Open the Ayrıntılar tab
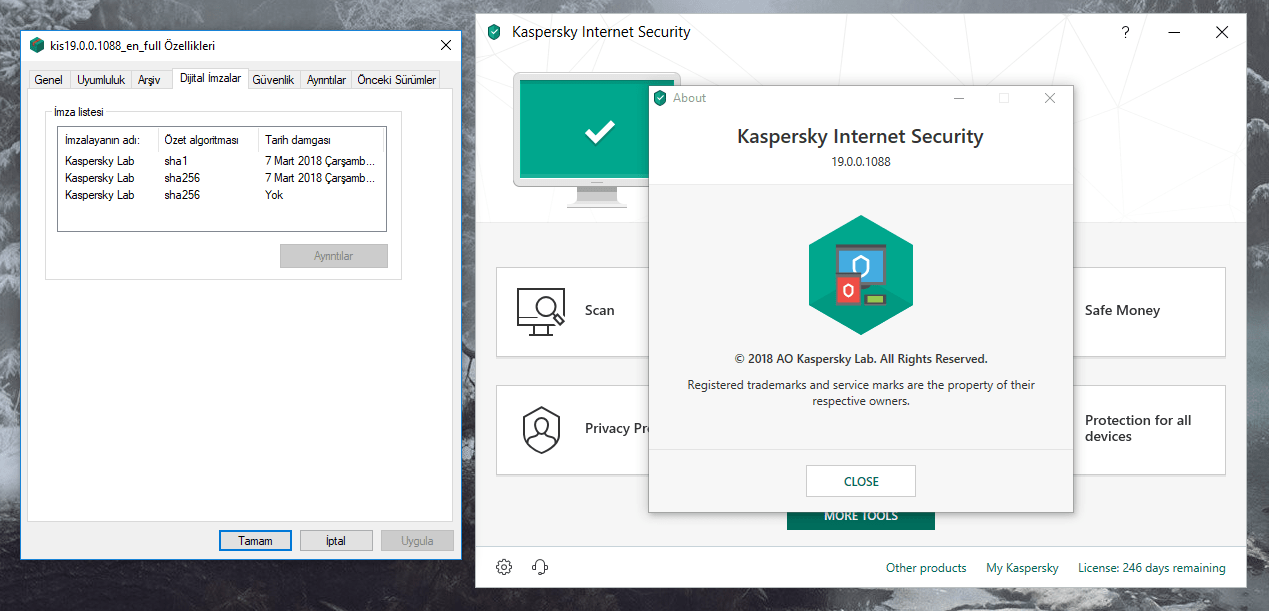The image size is (1269, 611). point(326,80)
